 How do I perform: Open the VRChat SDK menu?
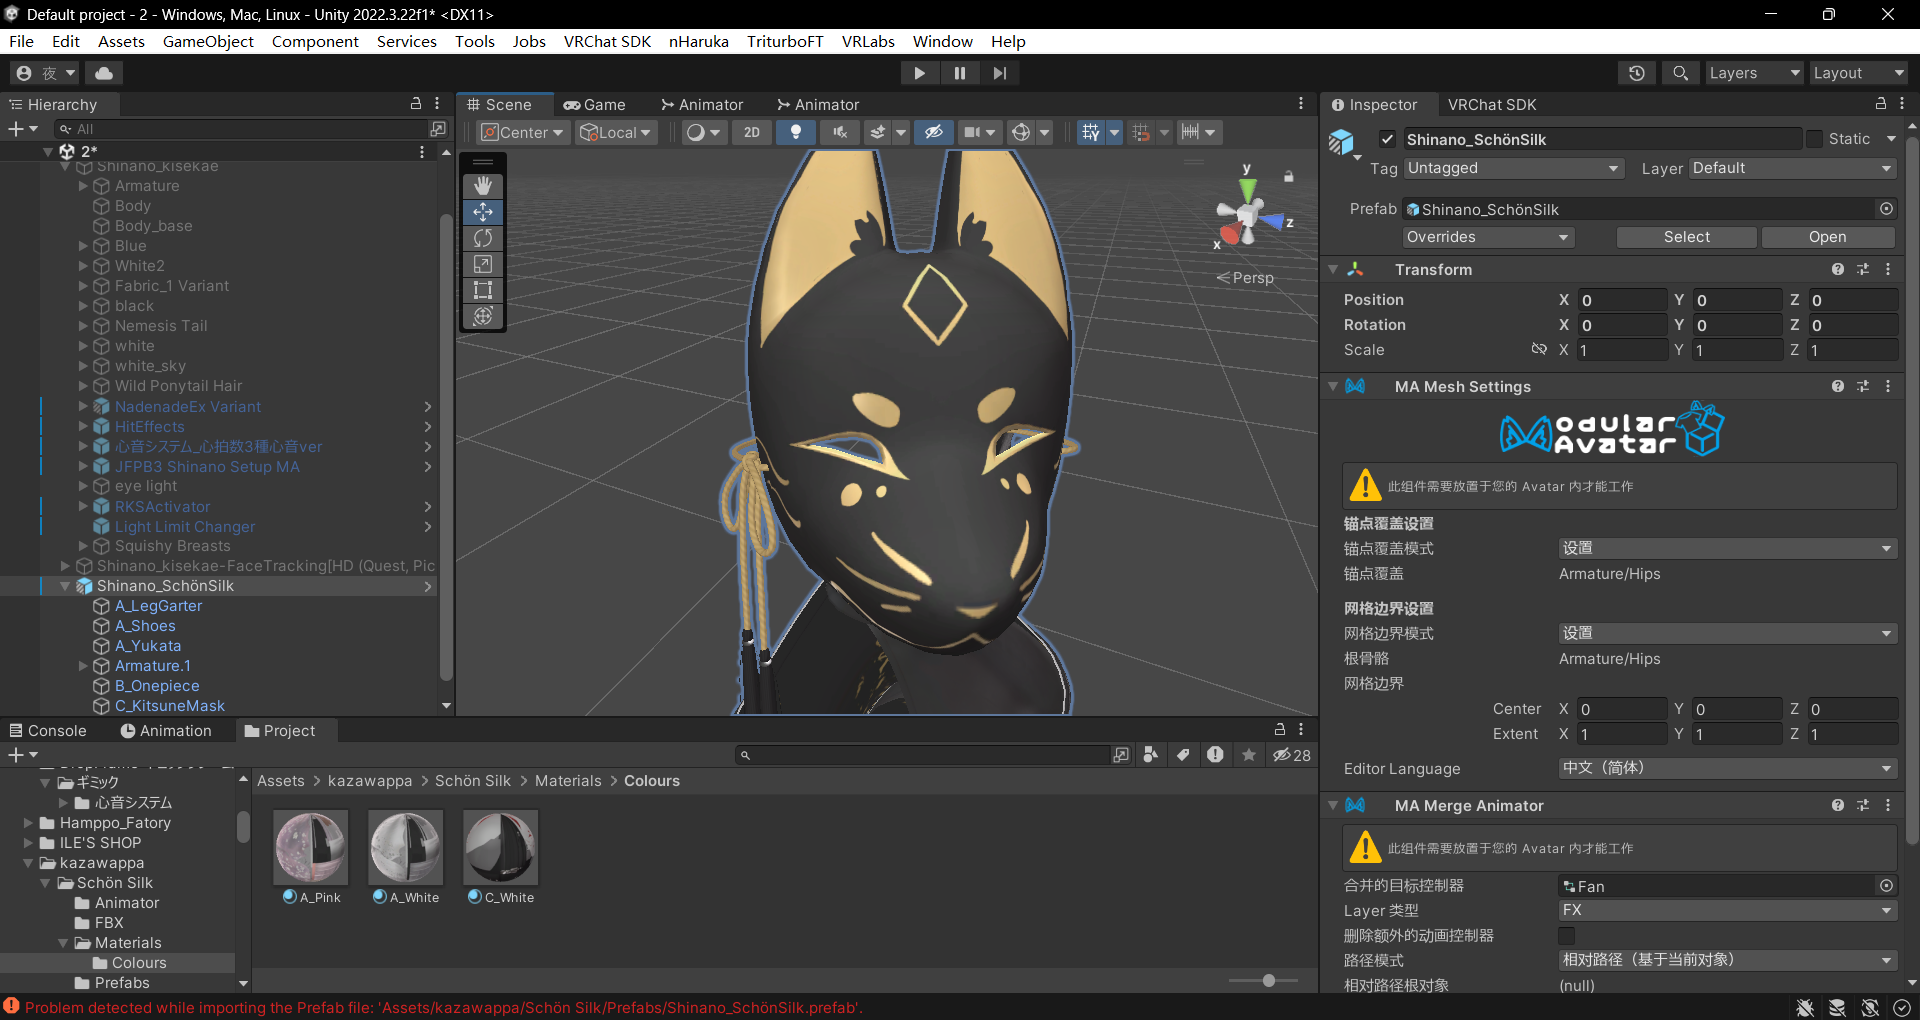point(607,41)
